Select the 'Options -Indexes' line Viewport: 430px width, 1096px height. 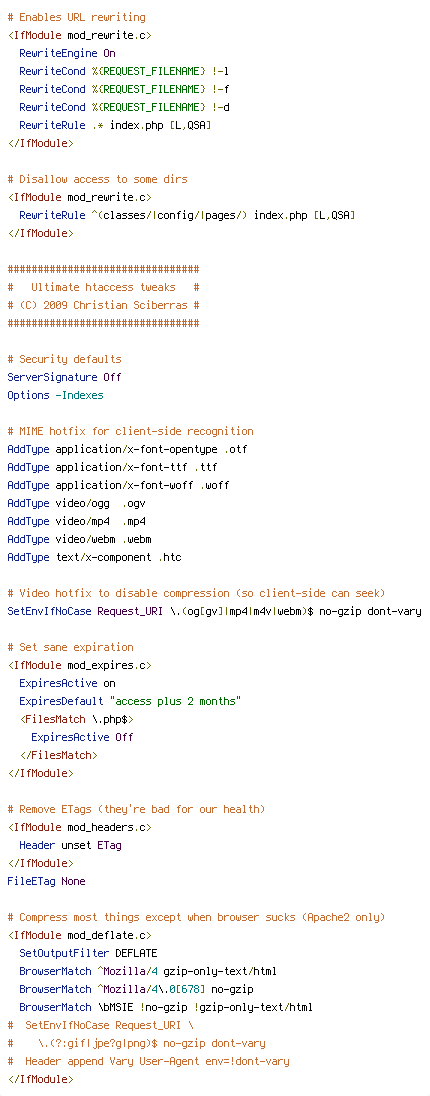point(55,396)
